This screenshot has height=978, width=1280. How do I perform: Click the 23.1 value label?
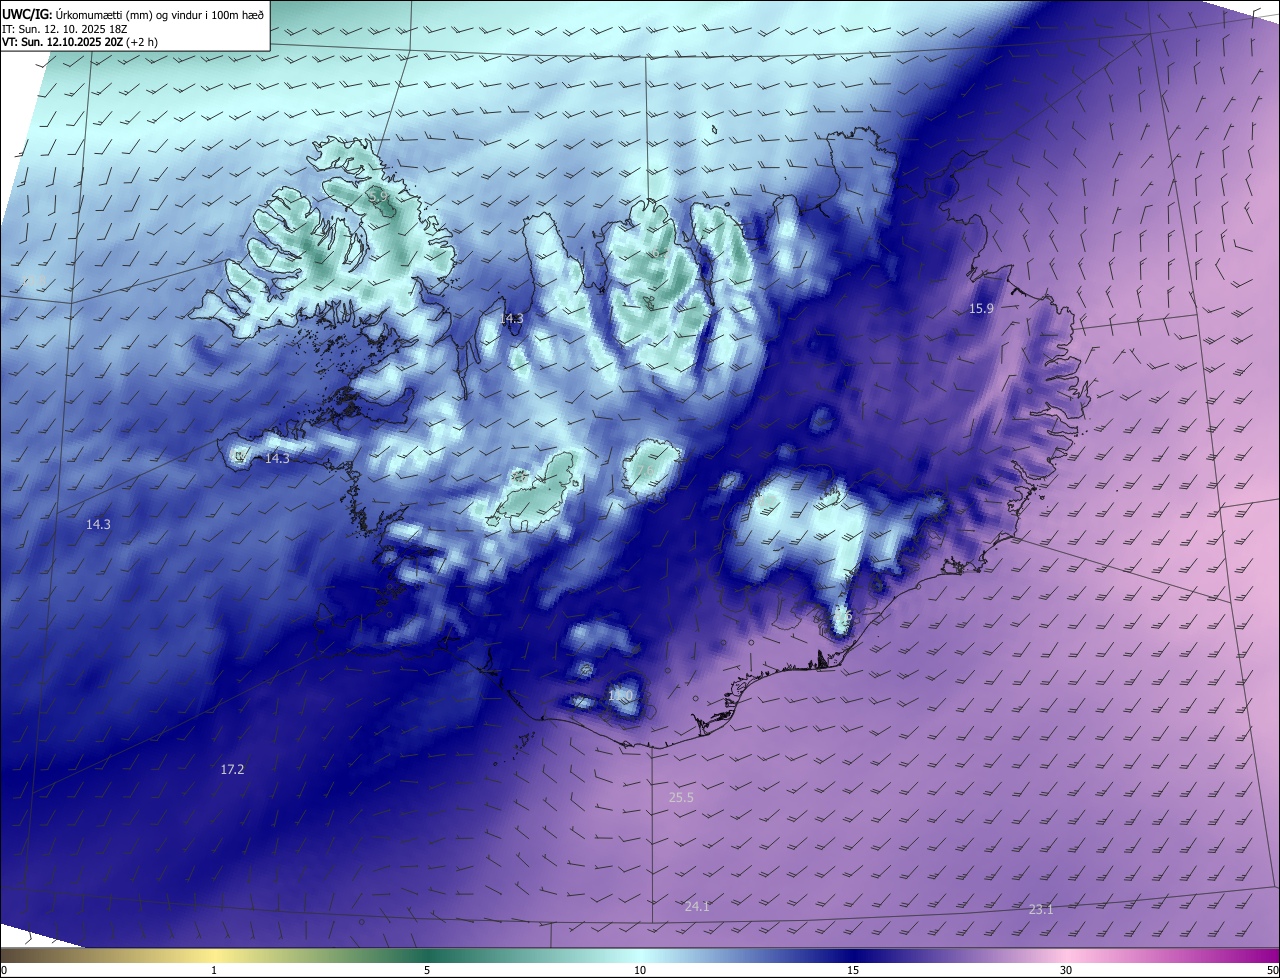click(1041, 909)
